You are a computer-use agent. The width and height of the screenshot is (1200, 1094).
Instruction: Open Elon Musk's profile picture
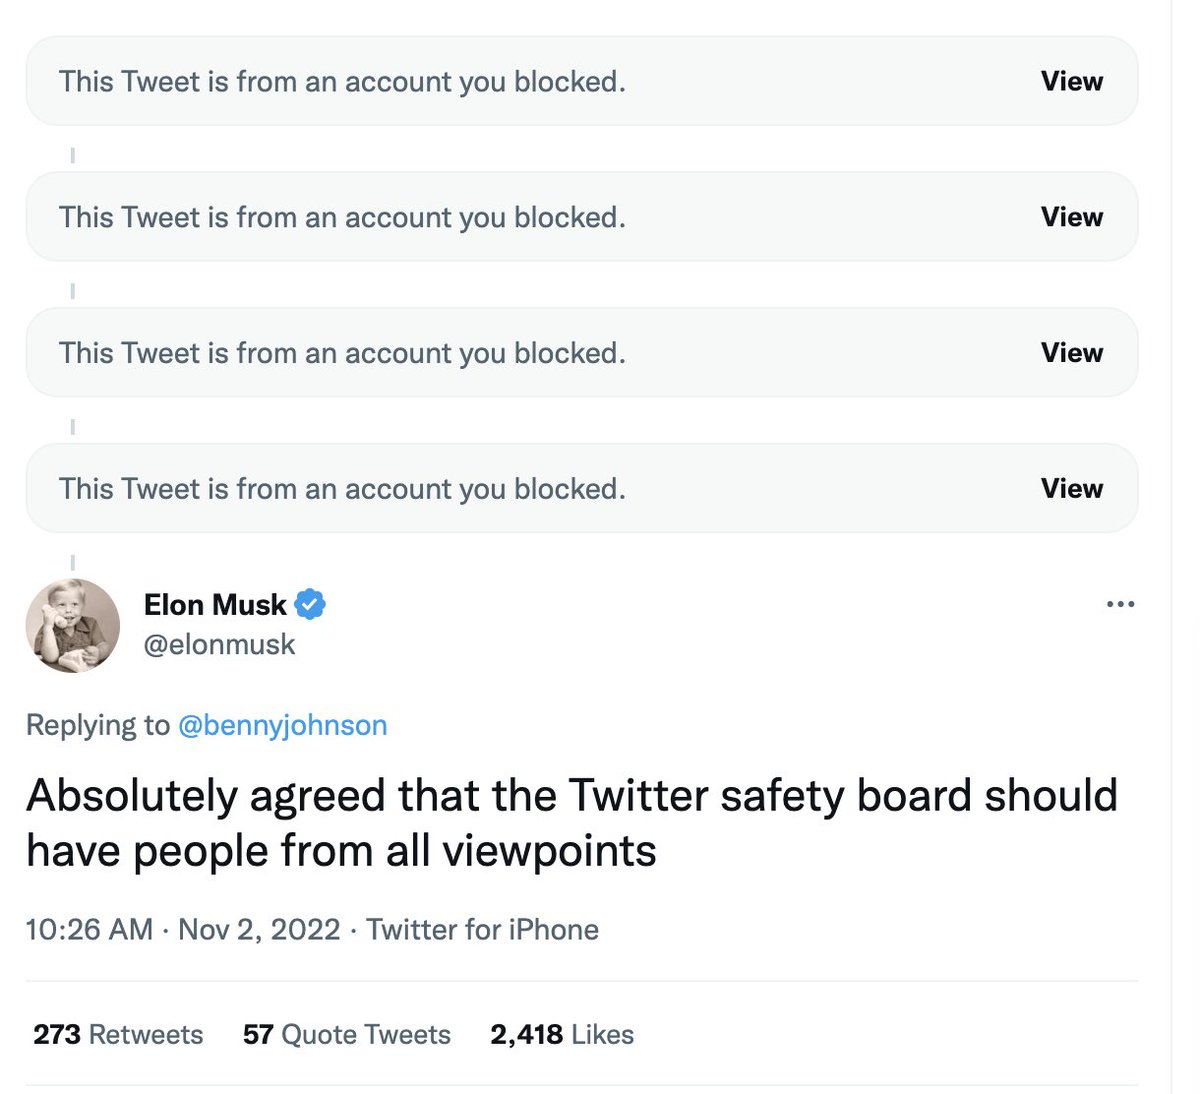pos(72,626)
